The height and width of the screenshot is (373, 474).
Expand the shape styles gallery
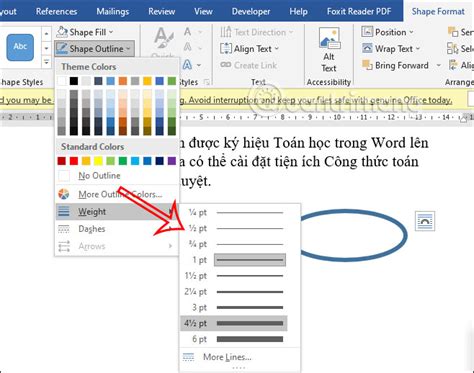[x=46, y=62]
